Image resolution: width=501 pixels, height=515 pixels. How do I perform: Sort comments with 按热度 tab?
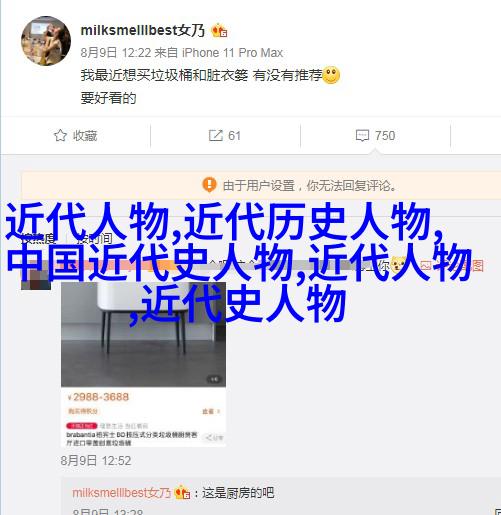[37, 238]
